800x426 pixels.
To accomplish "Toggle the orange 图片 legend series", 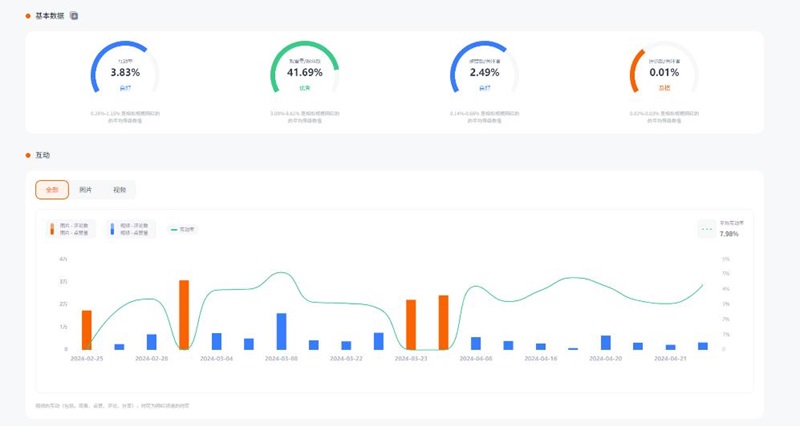I will [74, 229].
